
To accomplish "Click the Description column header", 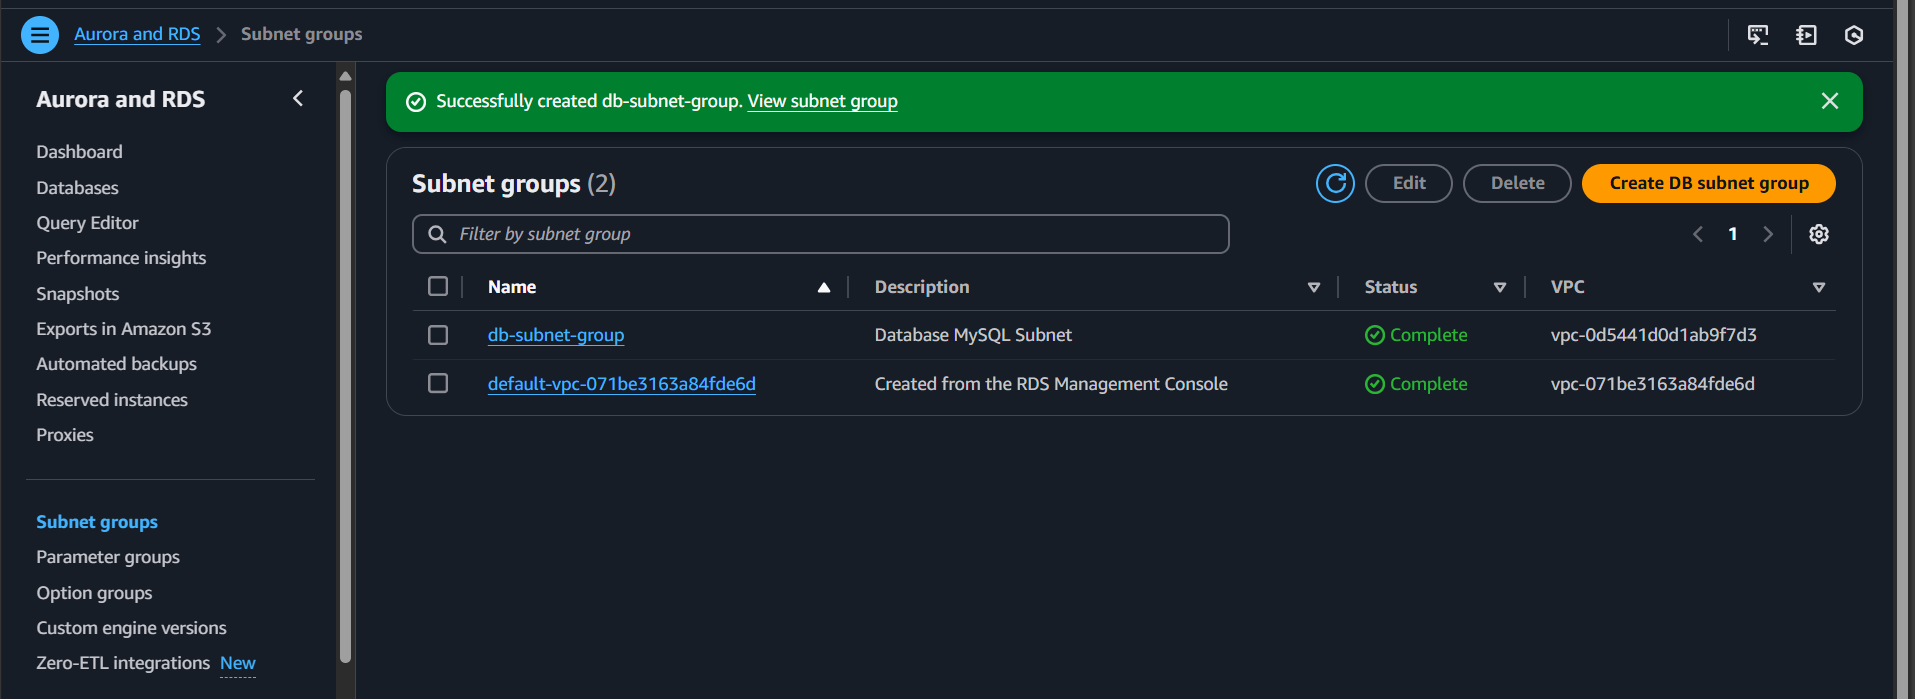I will coord(922,287).
